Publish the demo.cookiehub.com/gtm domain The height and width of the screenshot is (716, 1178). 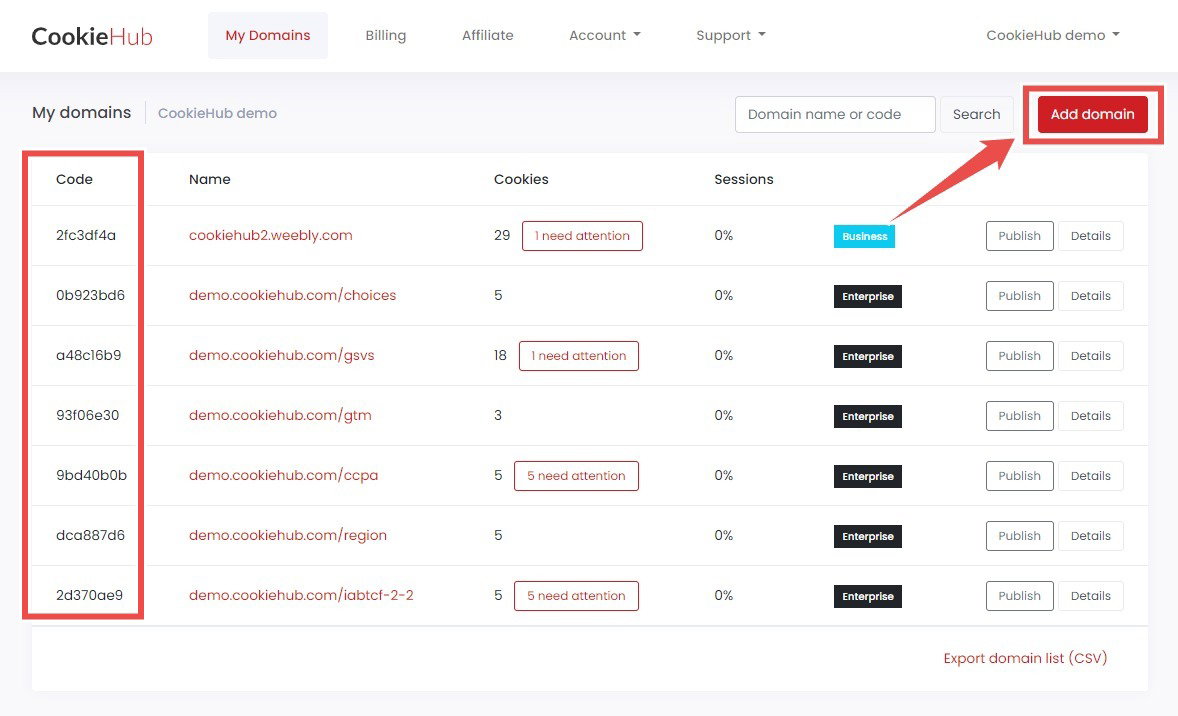[1019, 416]
